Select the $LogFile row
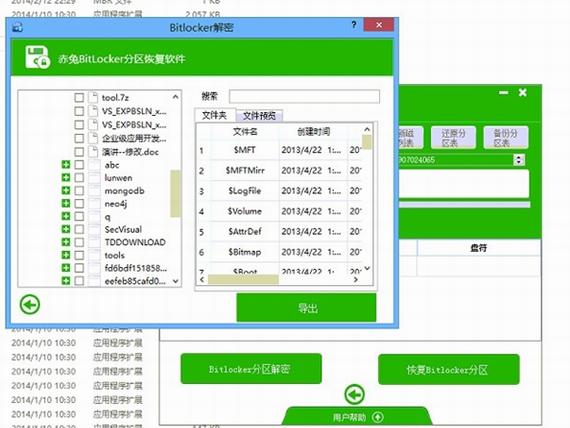Image resolution: width=570 pixels, height=428 pixels. point(280,191)
